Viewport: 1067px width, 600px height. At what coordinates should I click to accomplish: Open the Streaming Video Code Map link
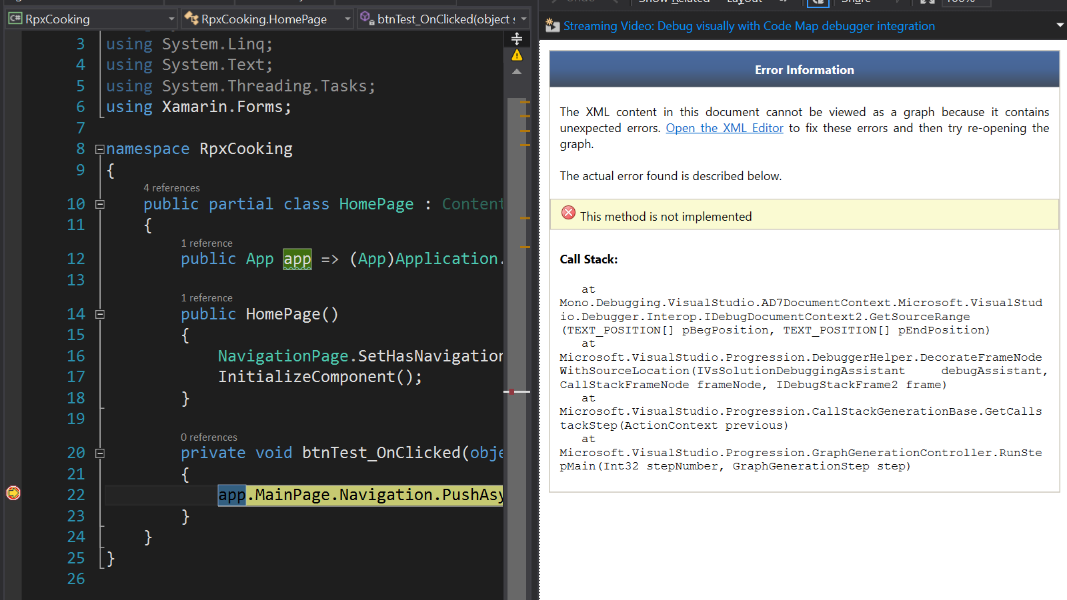click(x=749, y=26)
